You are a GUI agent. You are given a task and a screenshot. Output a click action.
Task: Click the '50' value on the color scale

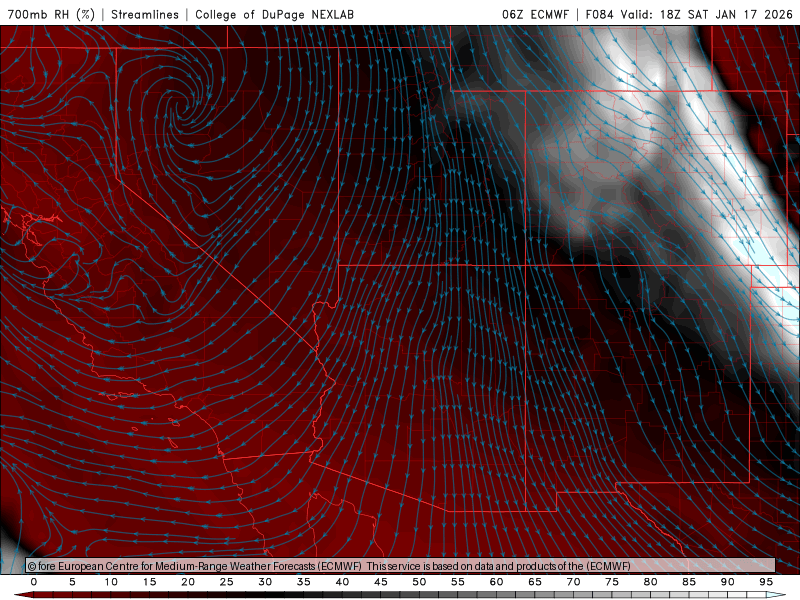[419, 582]
